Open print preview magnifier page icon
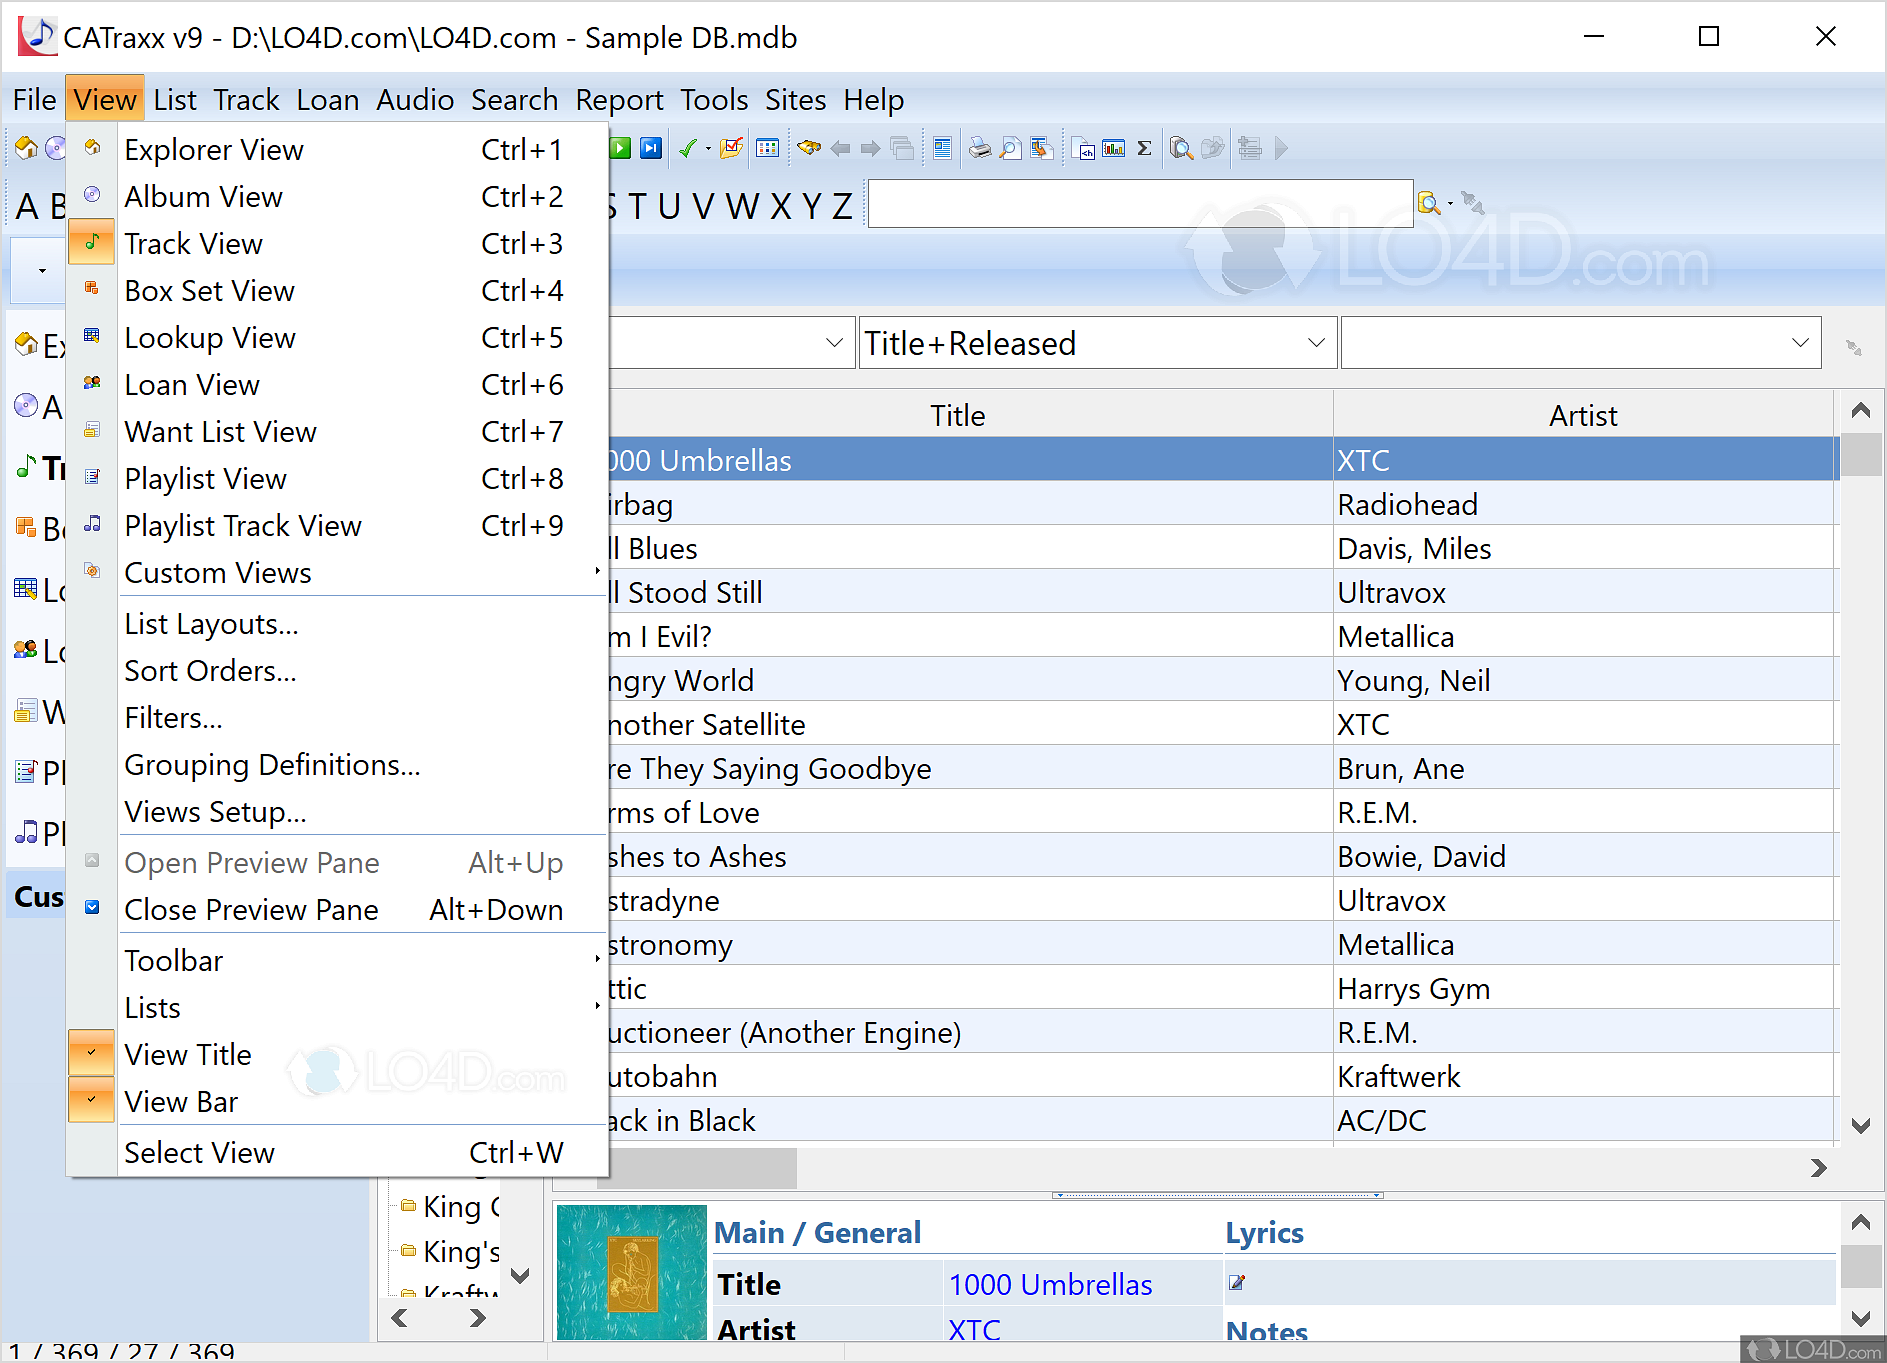 tap(1011, 149)
